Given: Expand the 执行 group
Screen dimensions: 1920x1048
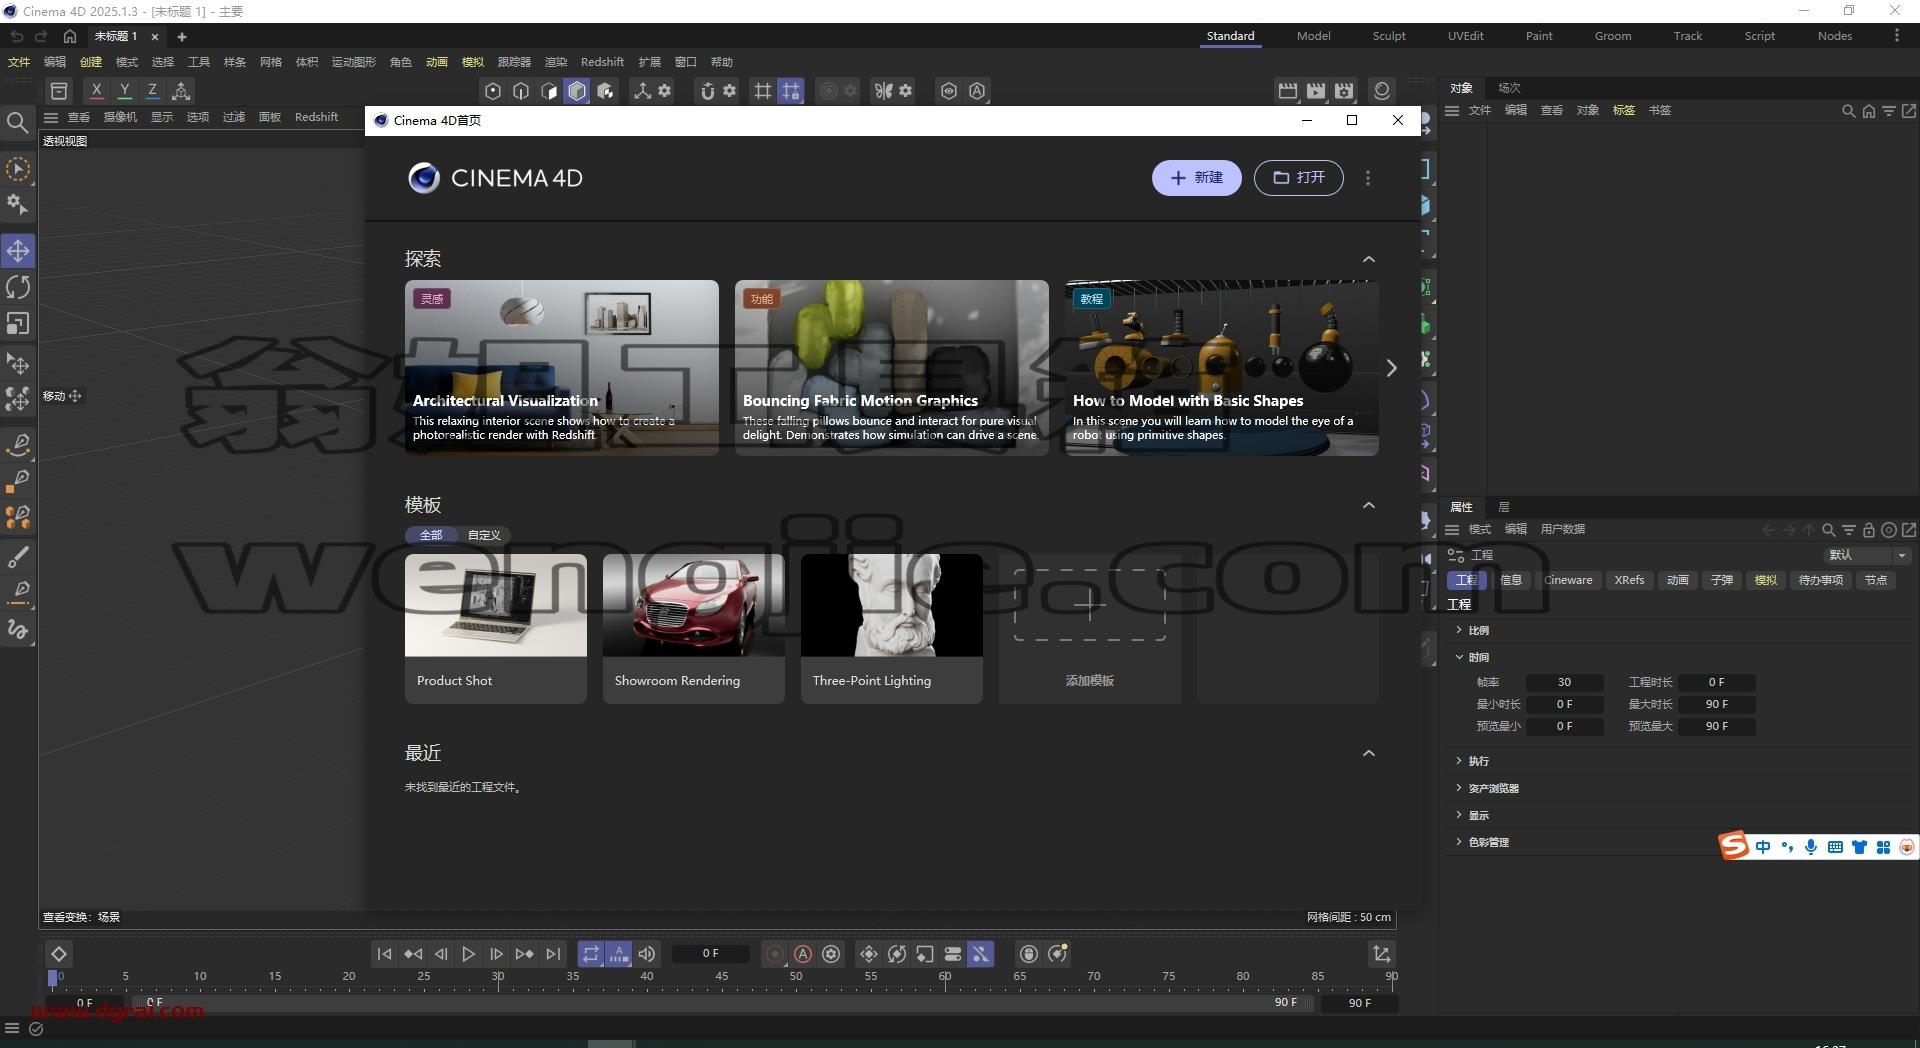Looking at the screenshot, I should (x=1459, y=761).
